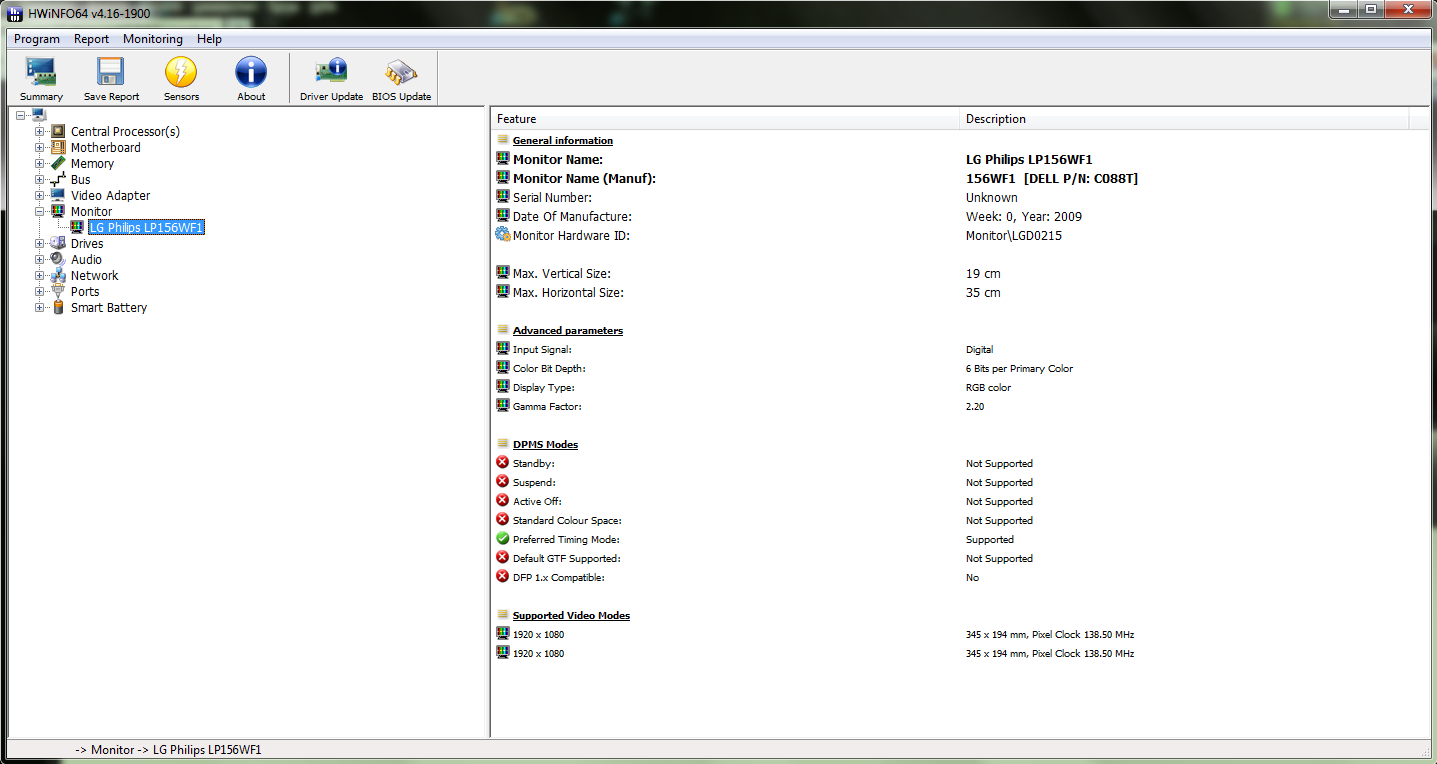Click the Feature column header

click(725, 119)
